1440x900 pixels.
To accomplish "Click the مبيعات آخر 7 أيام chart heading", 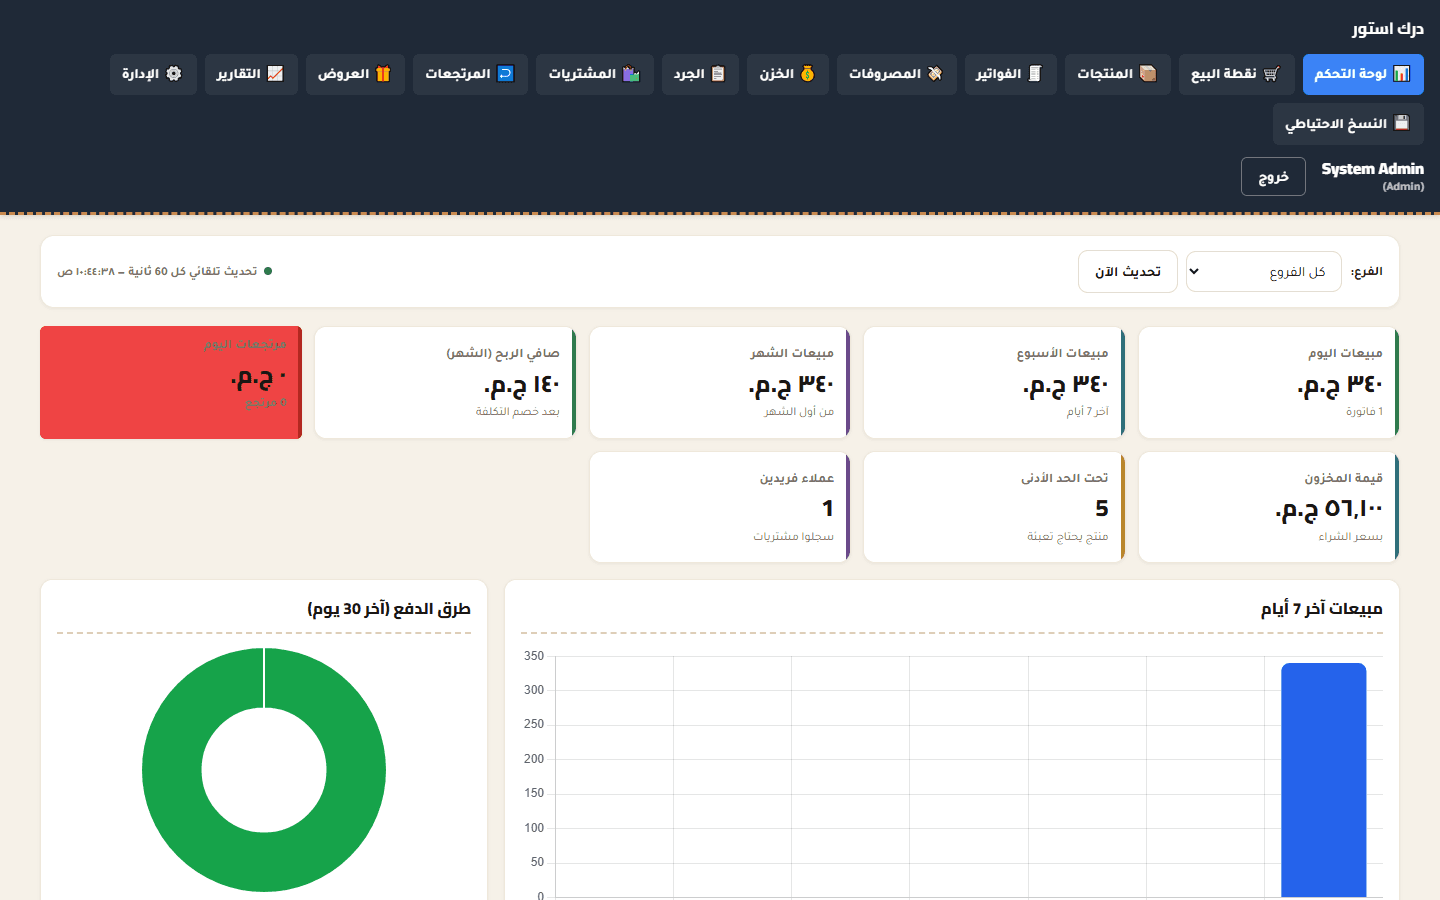I will point(1321,609).
